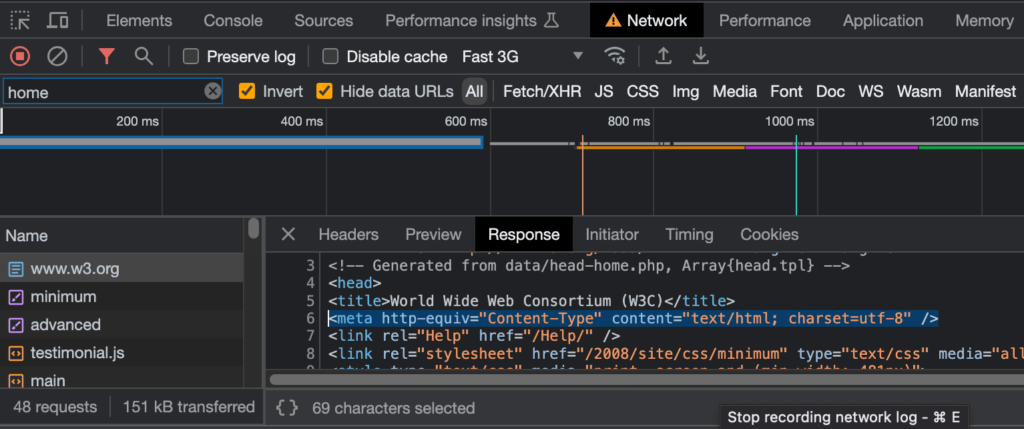Click the teal load event line in overview
The image size is (1024, 429).
[796, 175]
